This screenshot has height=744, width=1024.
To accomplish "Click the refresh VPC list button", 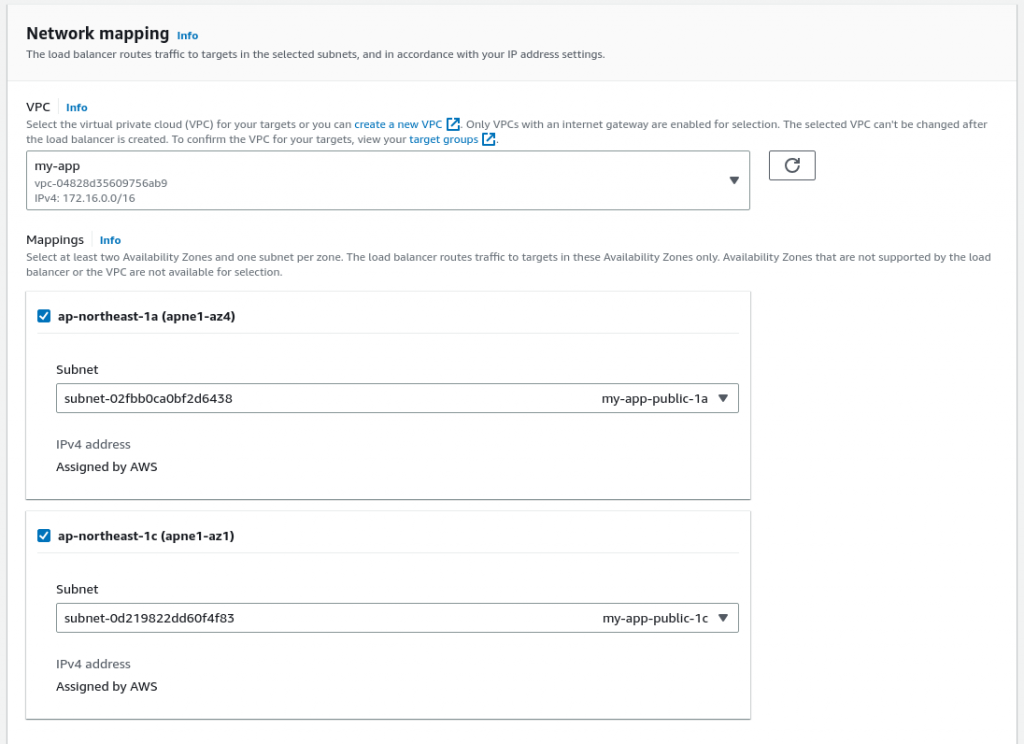I will tap(792, 166).
